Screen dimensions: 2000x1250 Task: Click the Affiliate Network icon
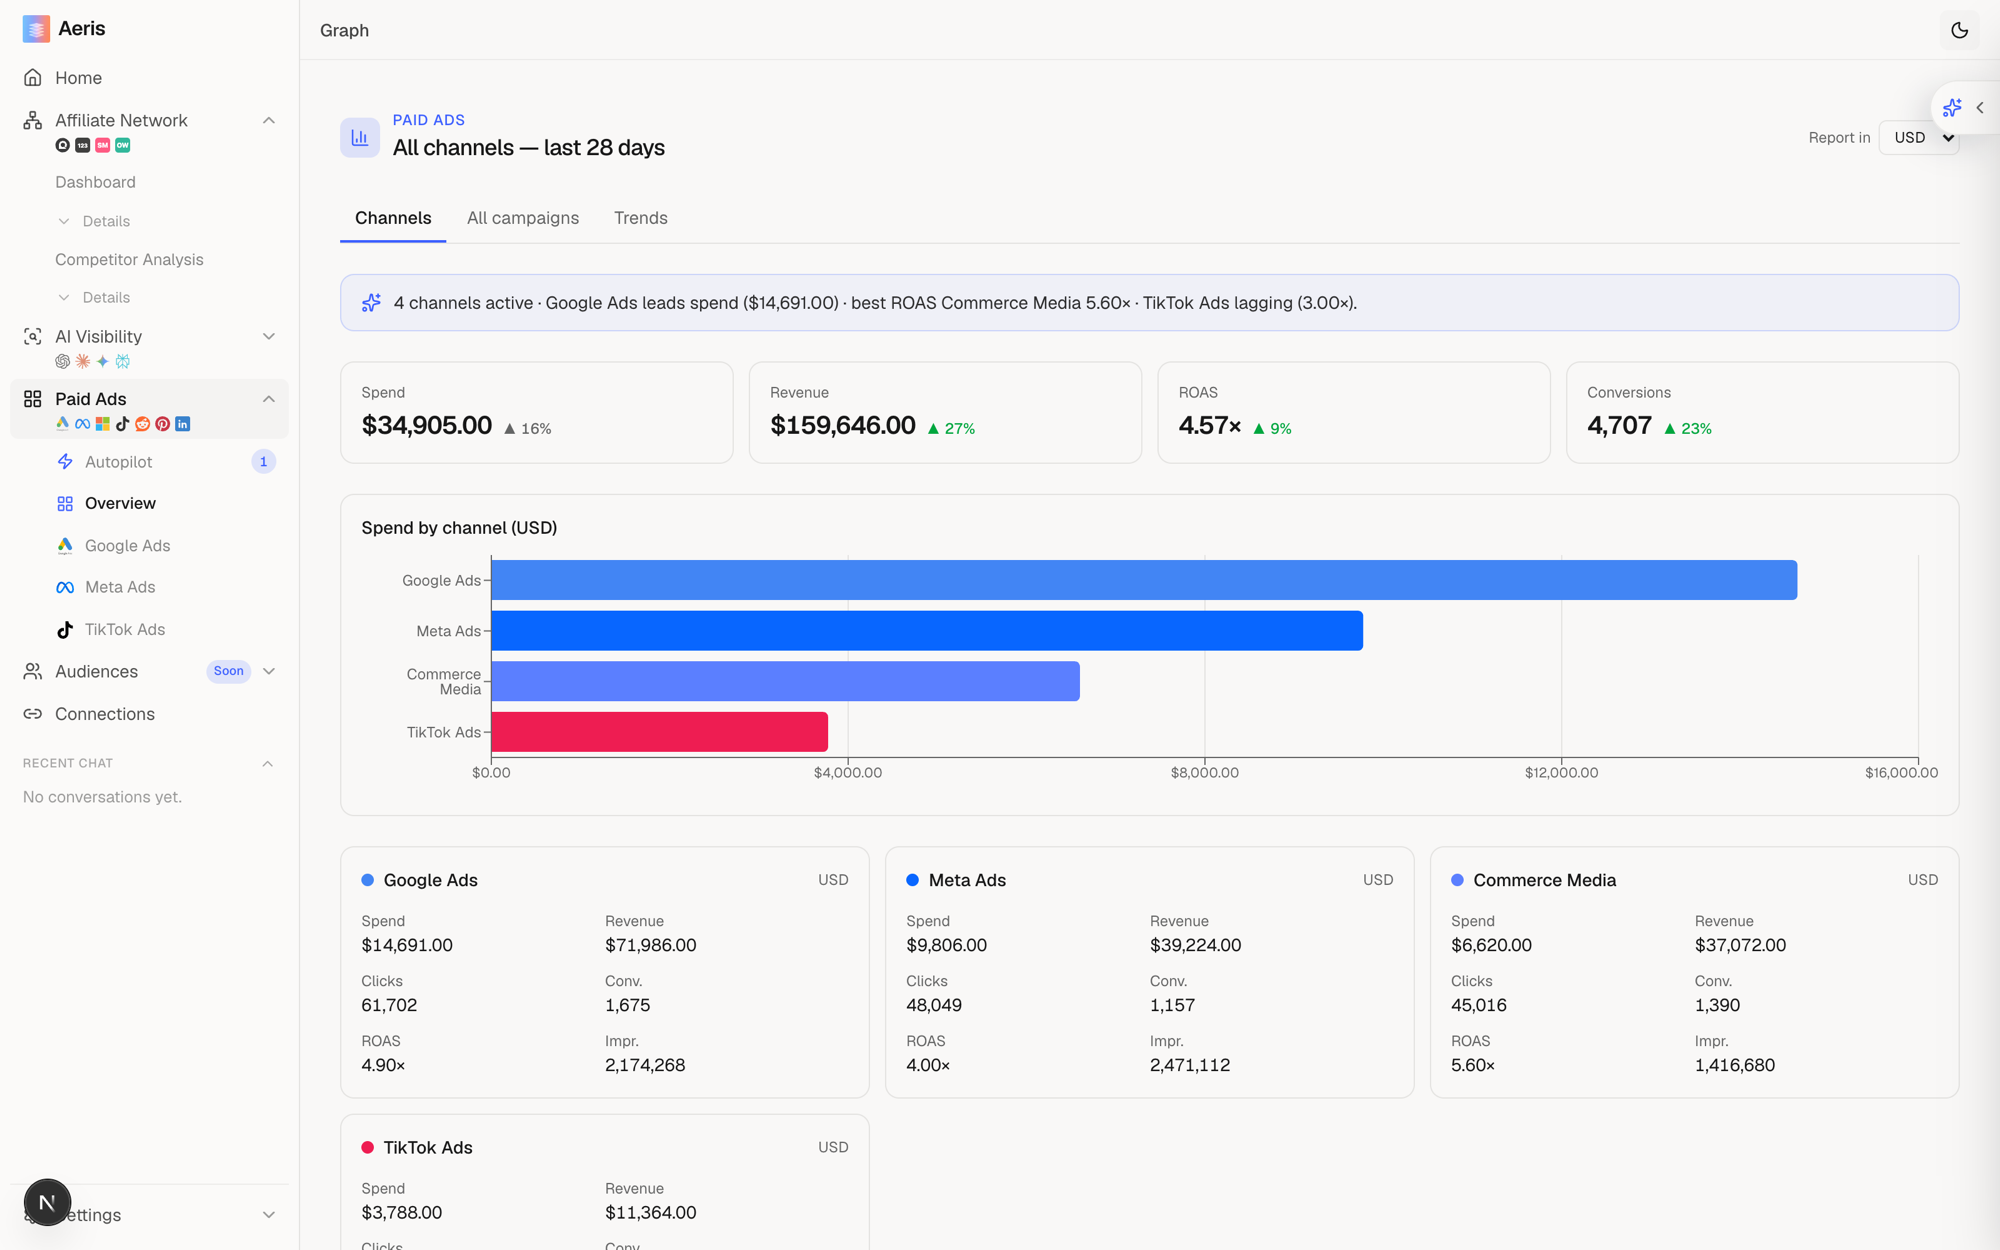[x=33, y=121]
